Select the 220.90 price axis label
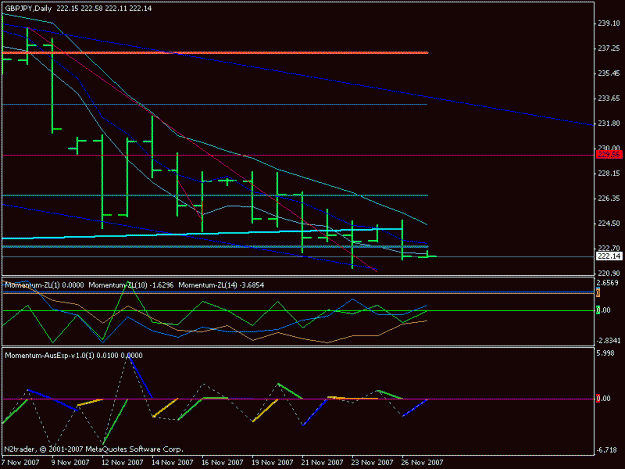This screenshot has width=625, height=469. (x=609, y=273)
